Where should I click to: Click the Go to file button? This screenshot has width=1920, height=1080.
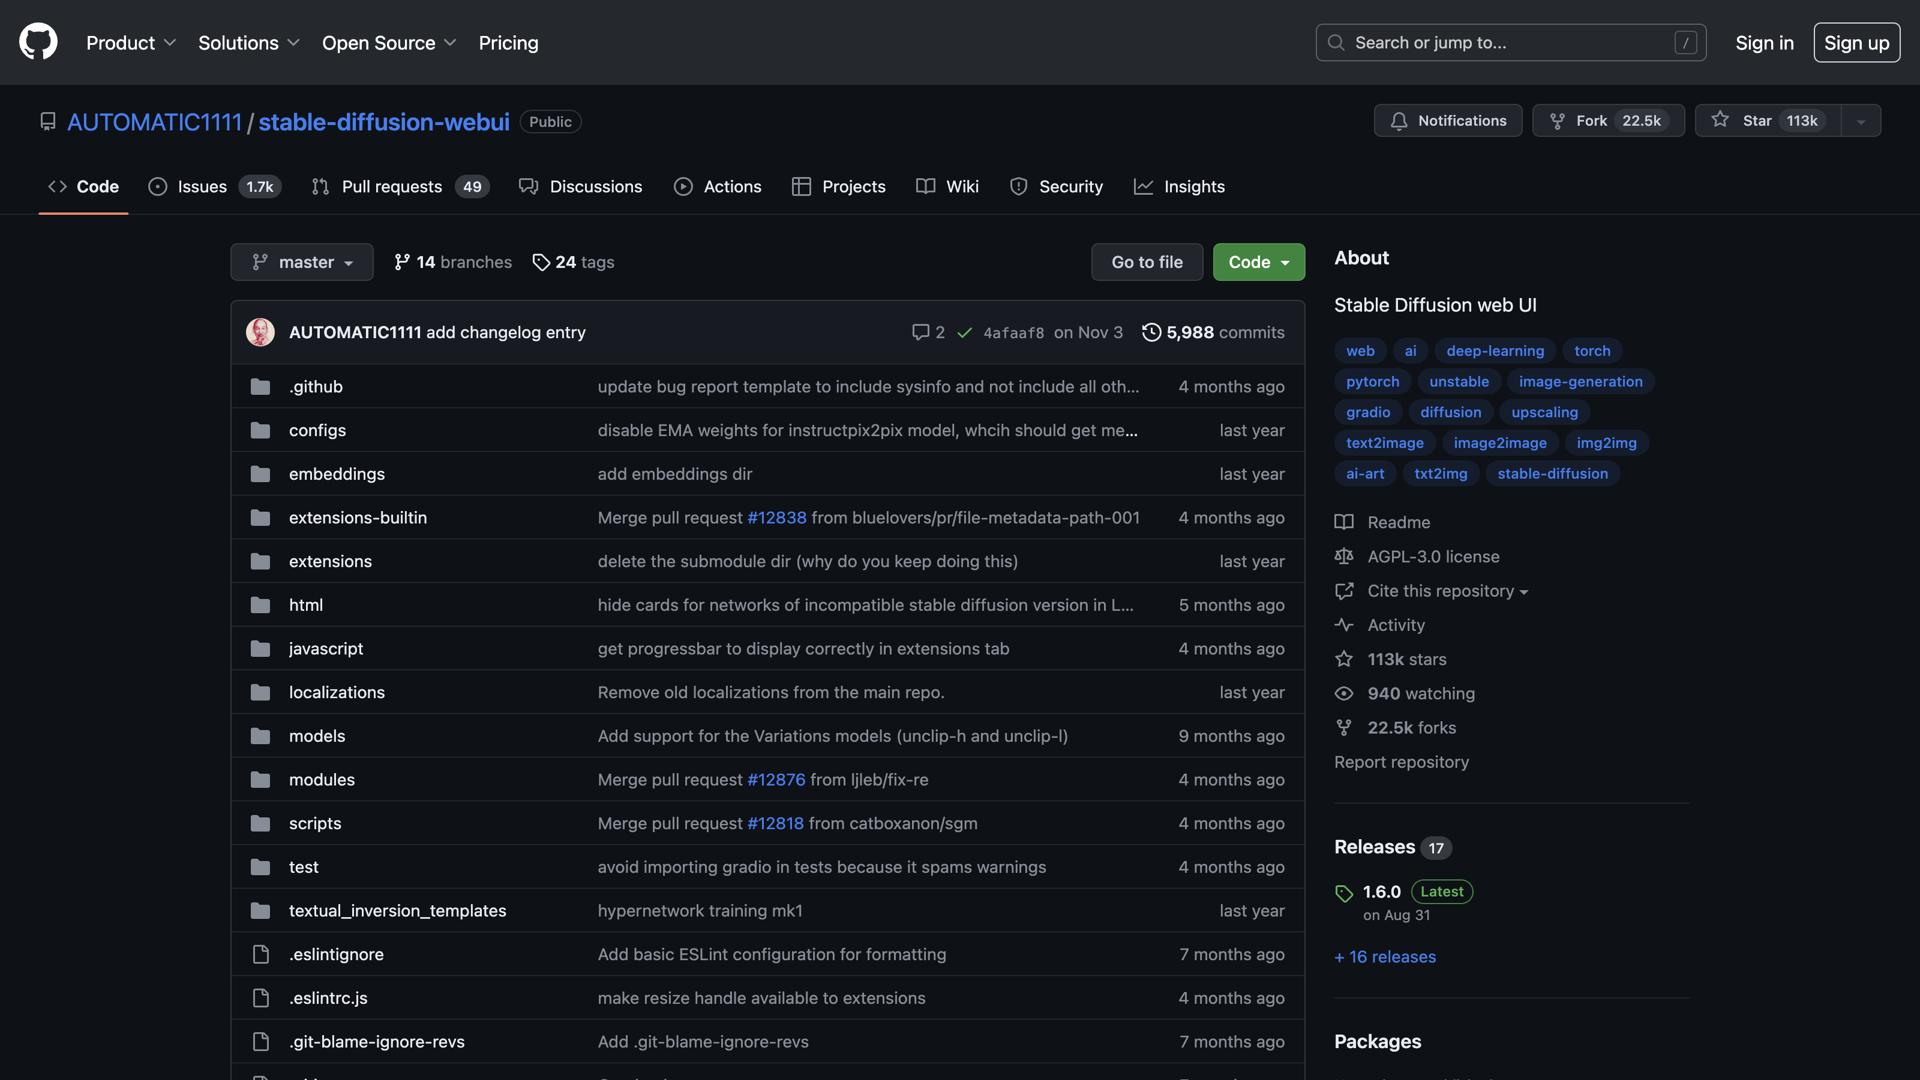(1146, 262)
